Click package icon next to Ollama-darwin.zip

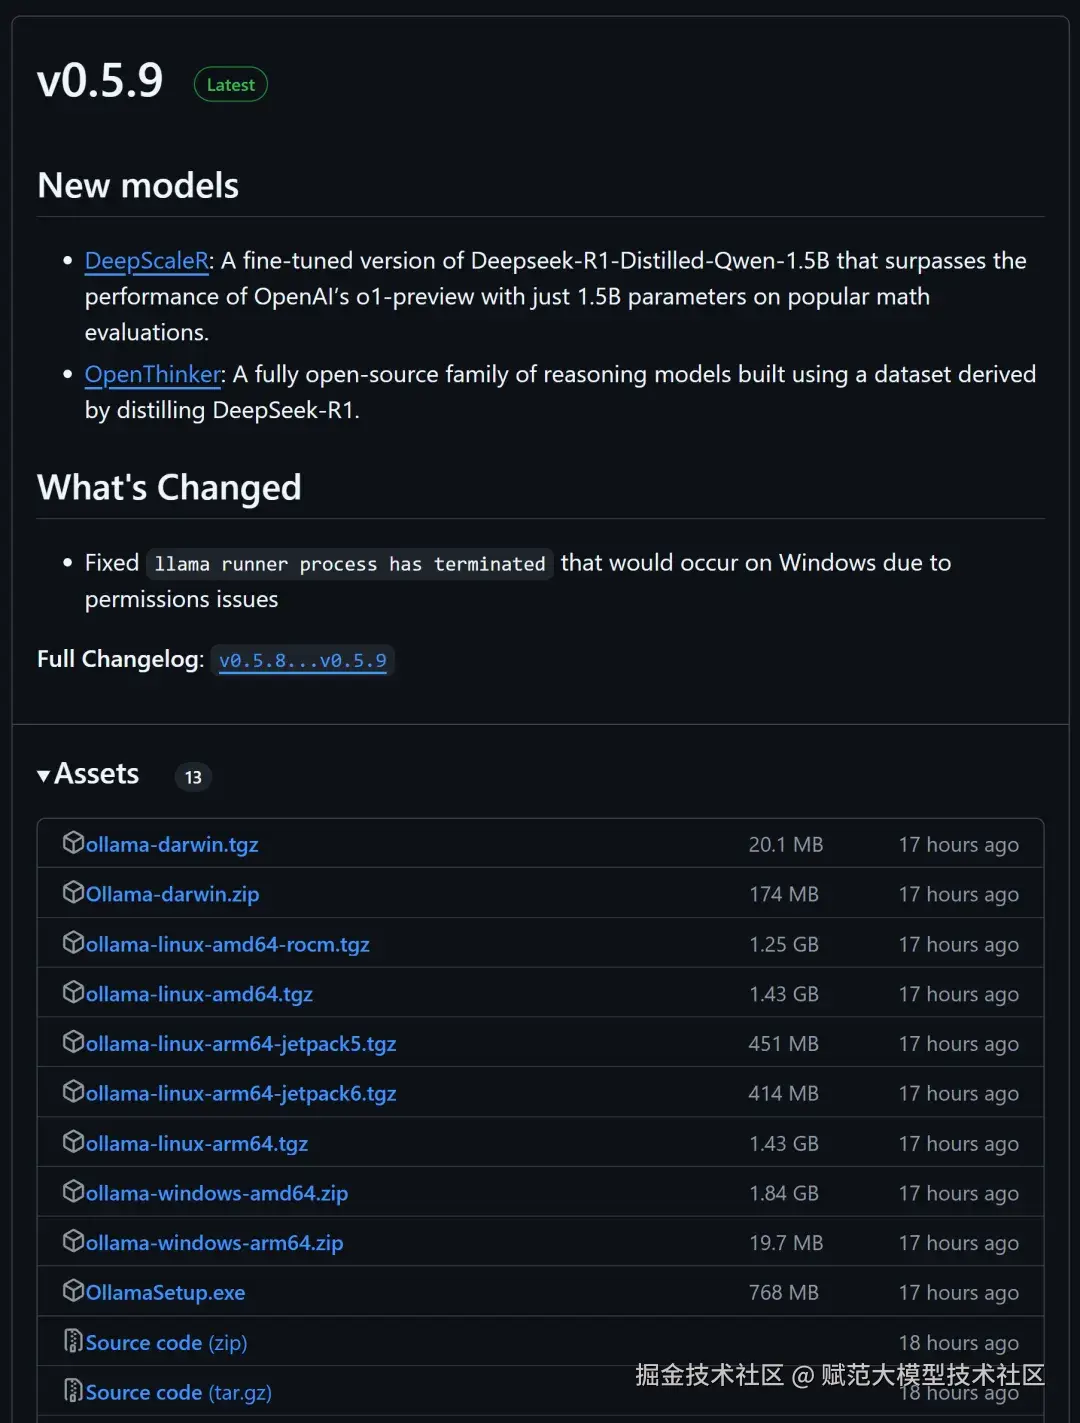(x=73, y=892)
